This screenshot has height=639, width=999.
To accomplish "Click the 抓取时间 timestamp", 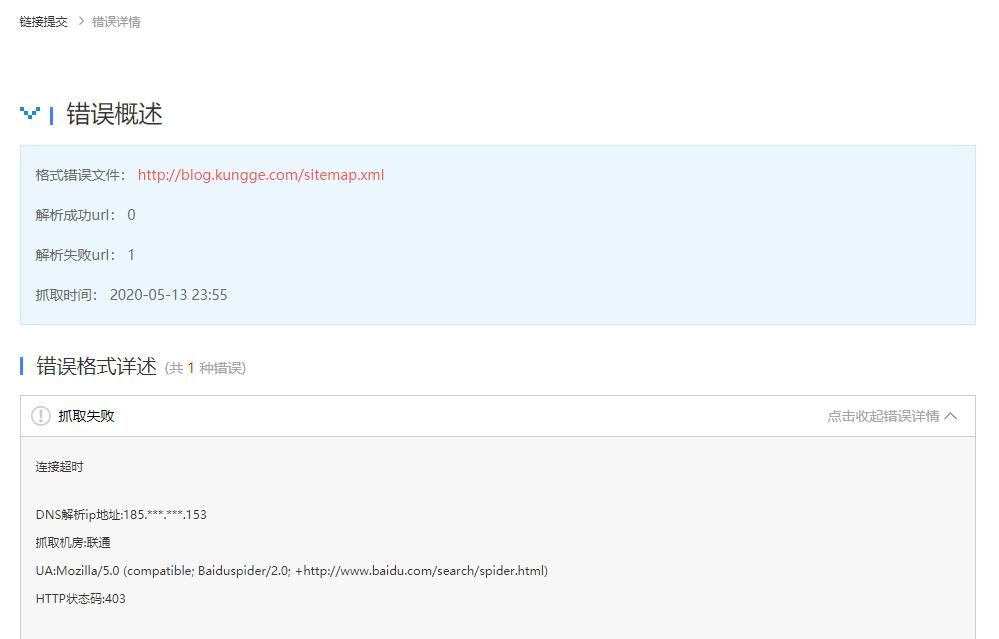I will coord(172,294).
